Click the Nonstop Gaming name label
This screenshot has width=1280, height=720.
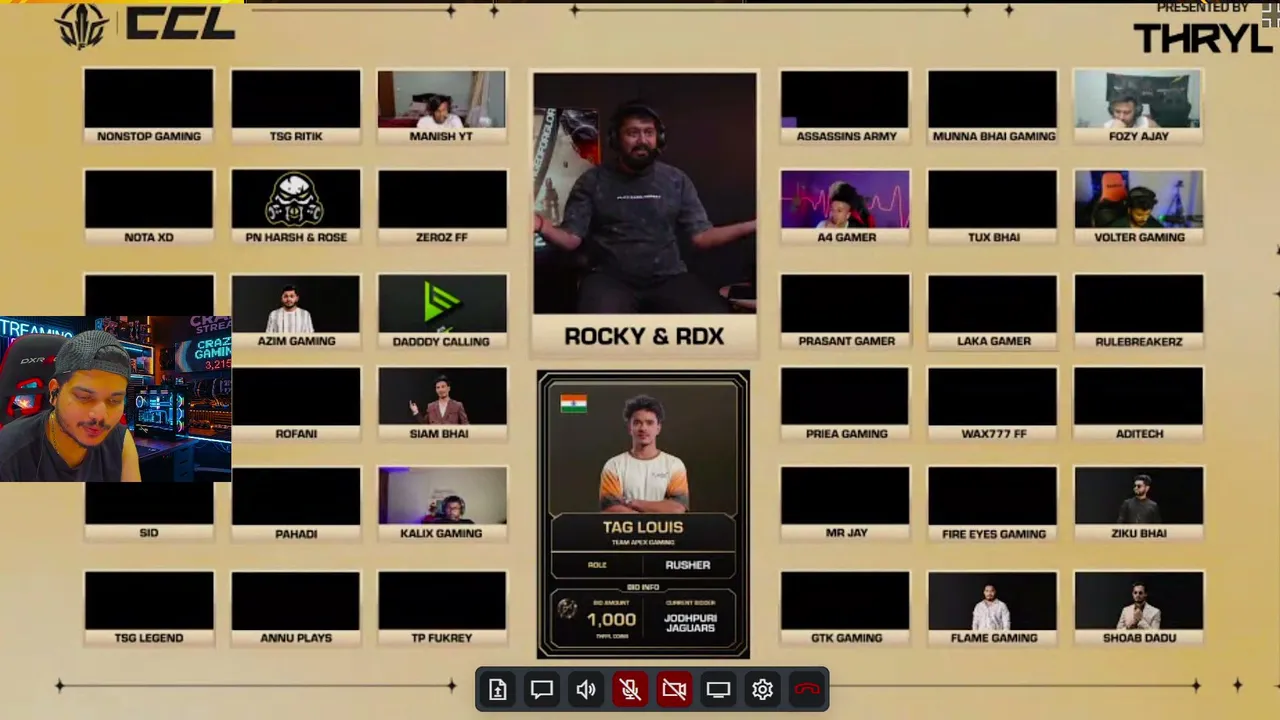(x=149, y=136)
